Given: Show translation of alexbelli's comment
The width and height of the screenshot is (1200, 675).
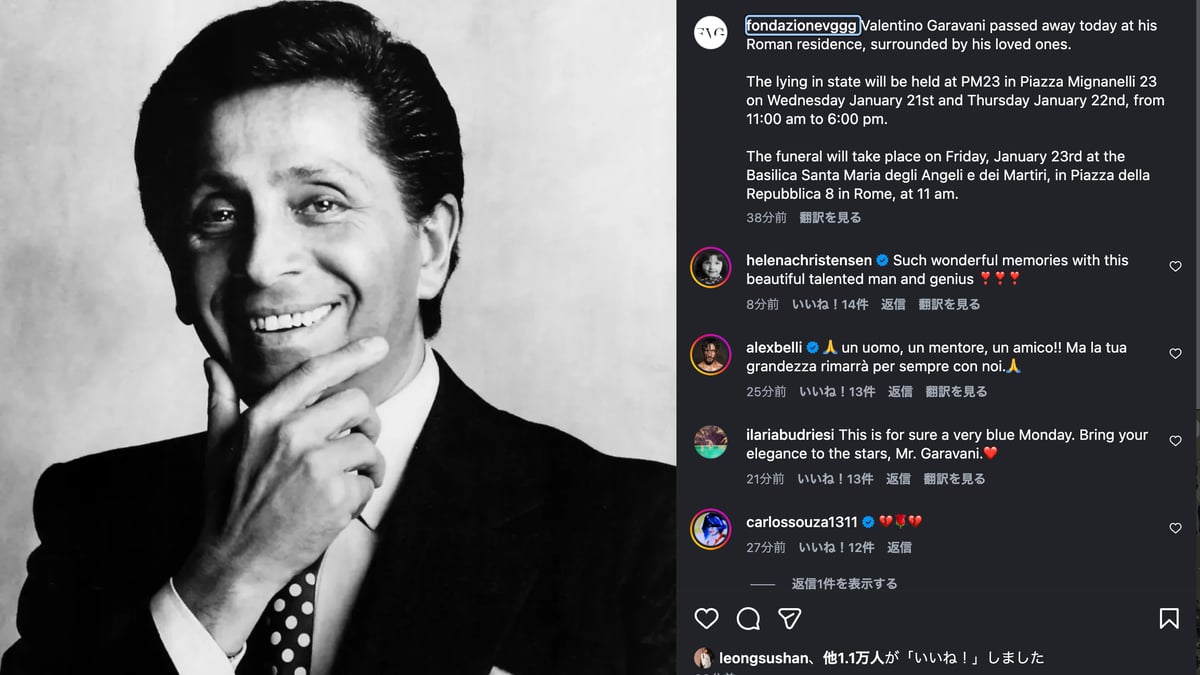Looking at the screenshot, I should (956, 392).
